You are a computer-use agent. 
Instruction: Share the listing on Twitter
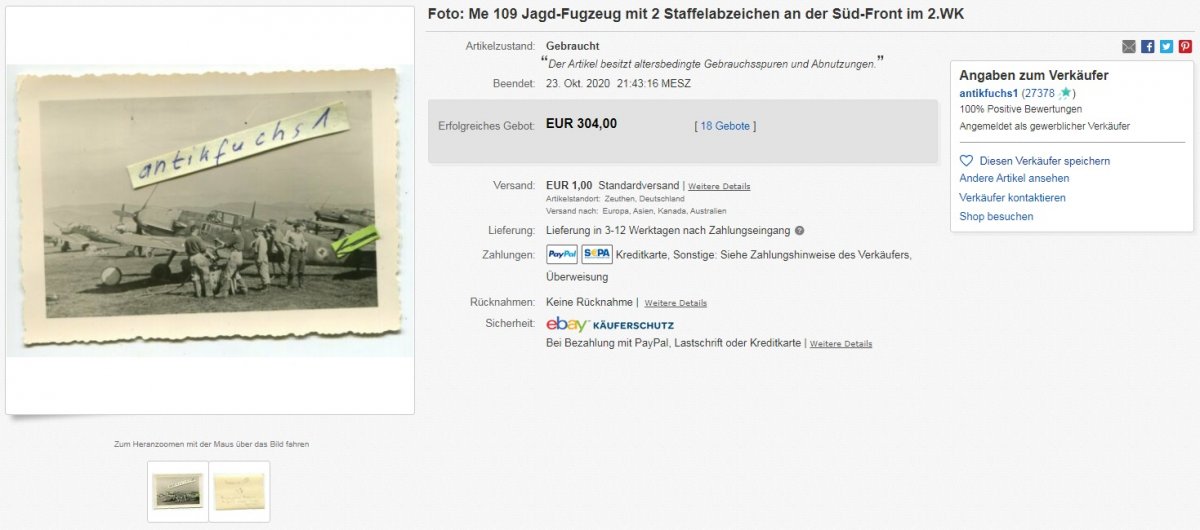tap(1166, 46)
